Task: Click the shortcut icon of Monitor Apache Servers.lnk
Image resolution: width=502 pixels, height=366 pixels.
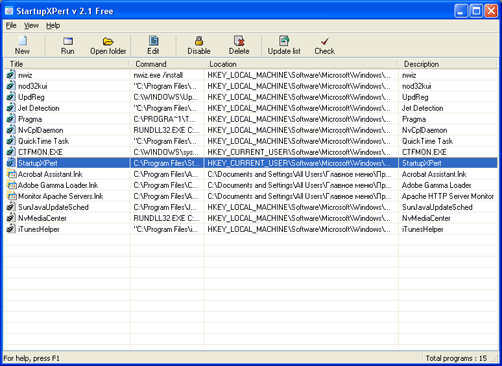Action: coord(11,196)
